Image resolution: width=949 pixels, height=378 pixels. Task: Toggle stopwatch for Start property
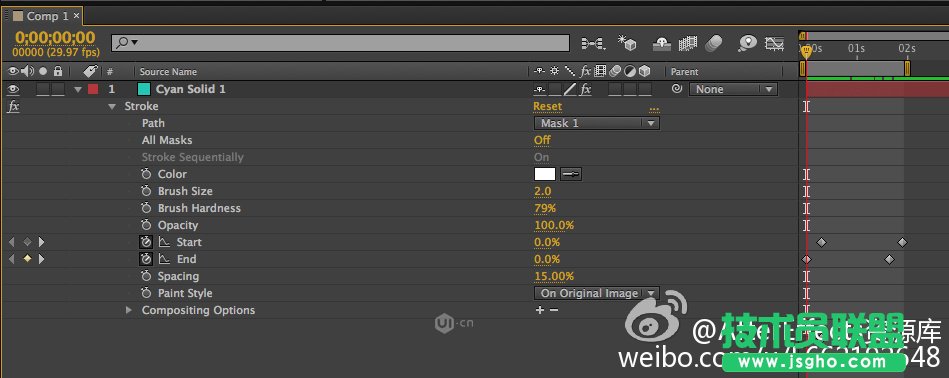point(146,242)
